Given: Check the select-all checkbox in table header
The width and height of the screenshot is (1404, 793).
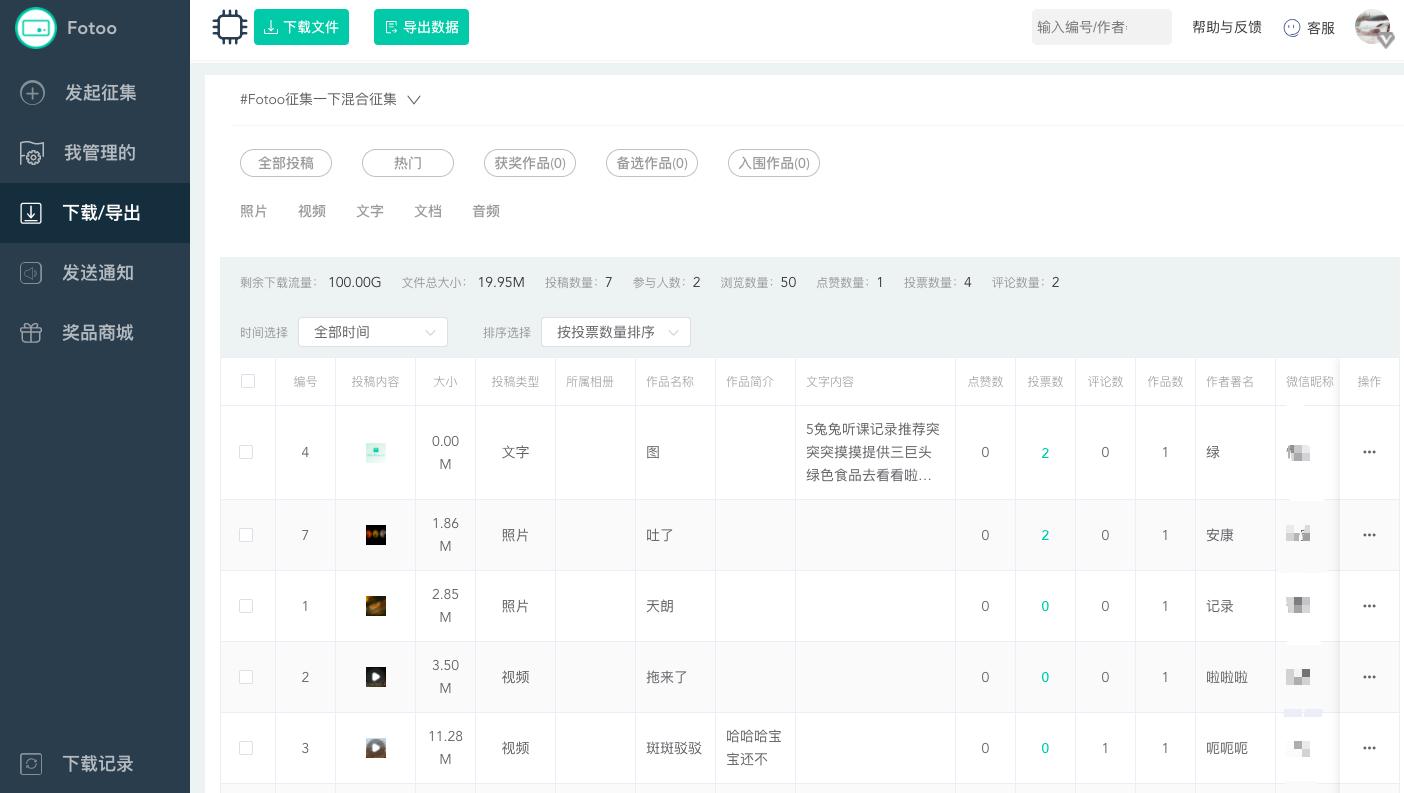Looking at the screenshot, I should (248, 381).
